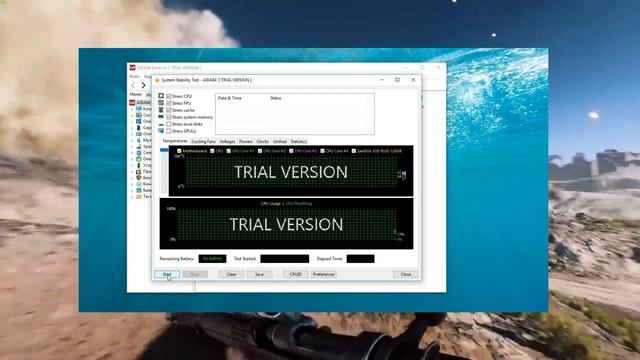This screenshot has height=360, width=640.
Task: Click the Clear button
Action: (231, 274)
